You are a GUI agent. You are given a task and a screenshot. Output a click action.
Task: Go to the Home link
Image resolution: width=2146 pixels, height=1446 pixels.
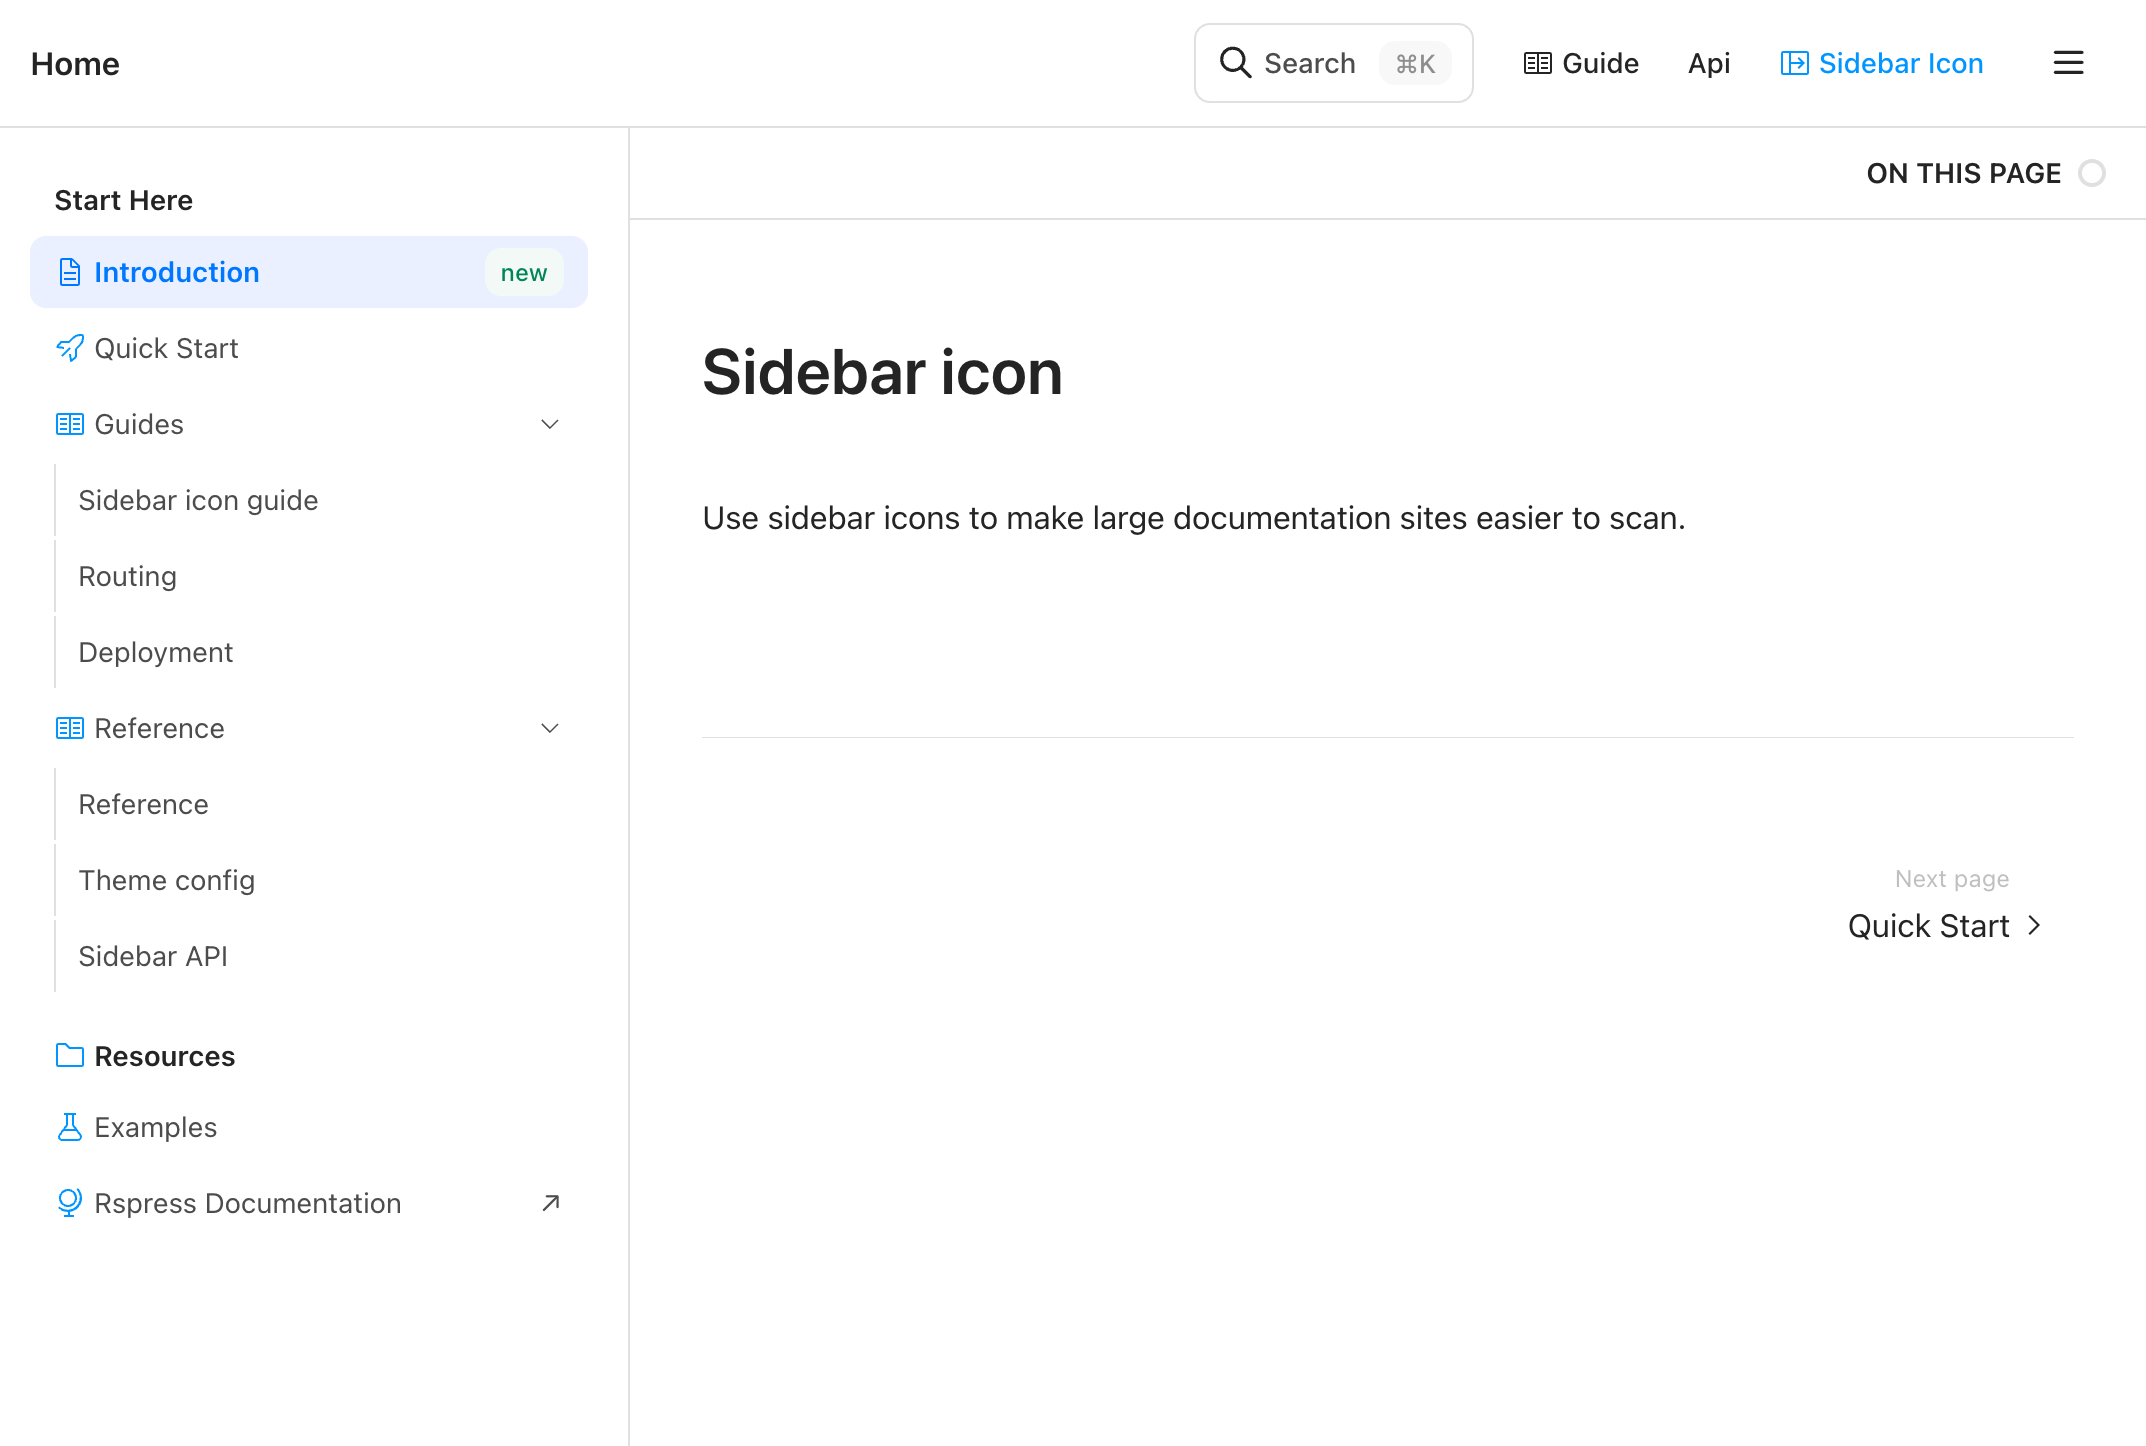point(75,63)
